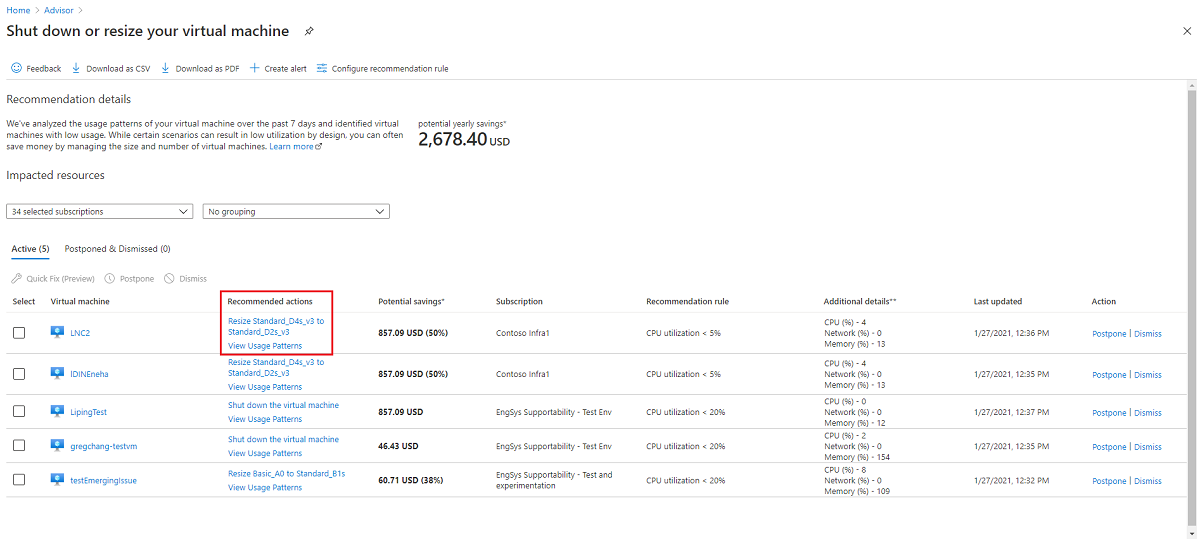Image resolution: width=1200 pixels, height=539 pixels.
Task: Open LNC2 virtual machine link
Action: tap(80, 333)
